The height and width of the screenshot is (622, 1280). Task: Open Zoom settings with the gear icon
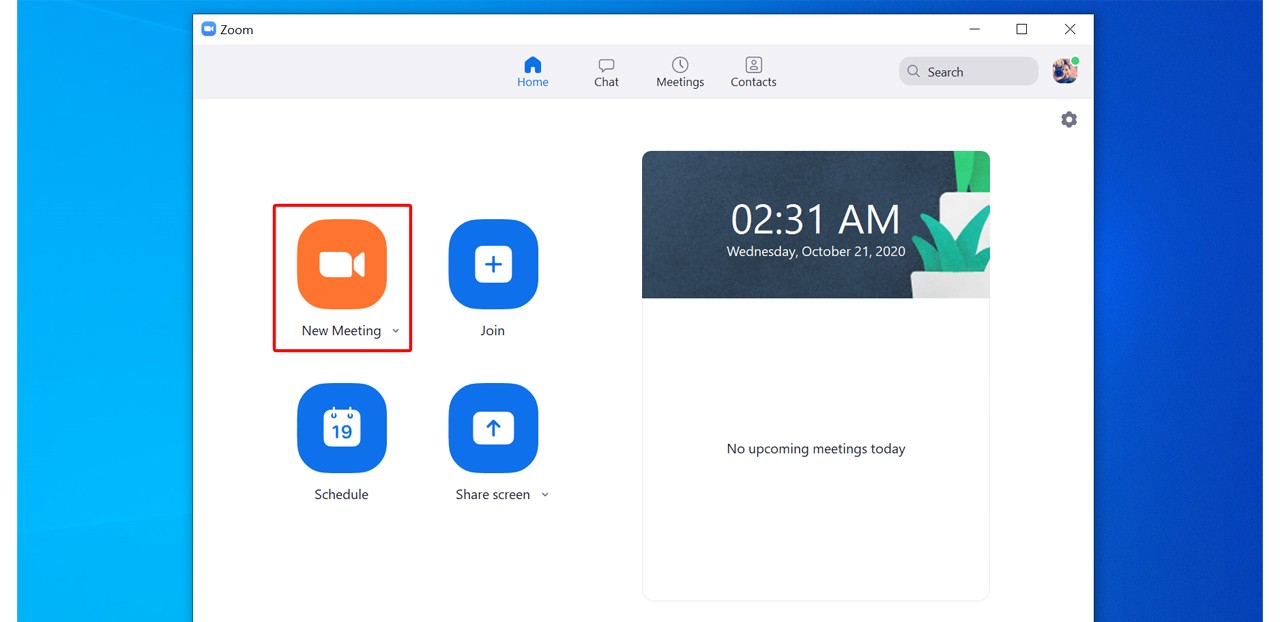tap(1068, 119)
